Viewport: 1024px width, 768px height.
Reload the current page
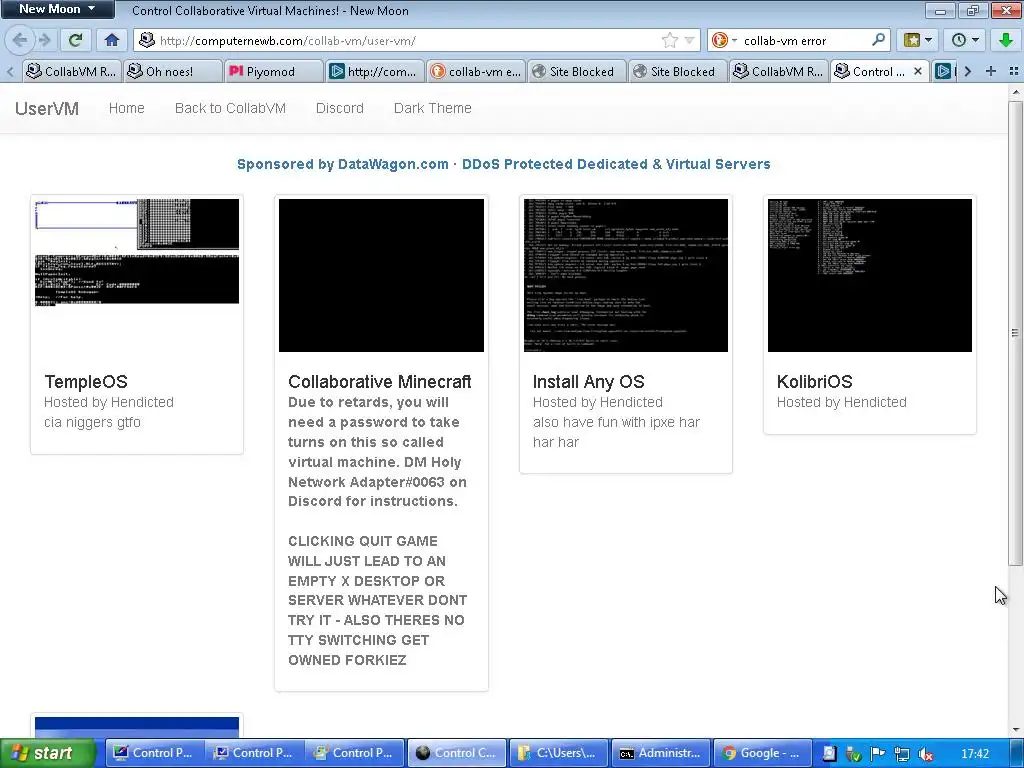click(x=75, y=40)
